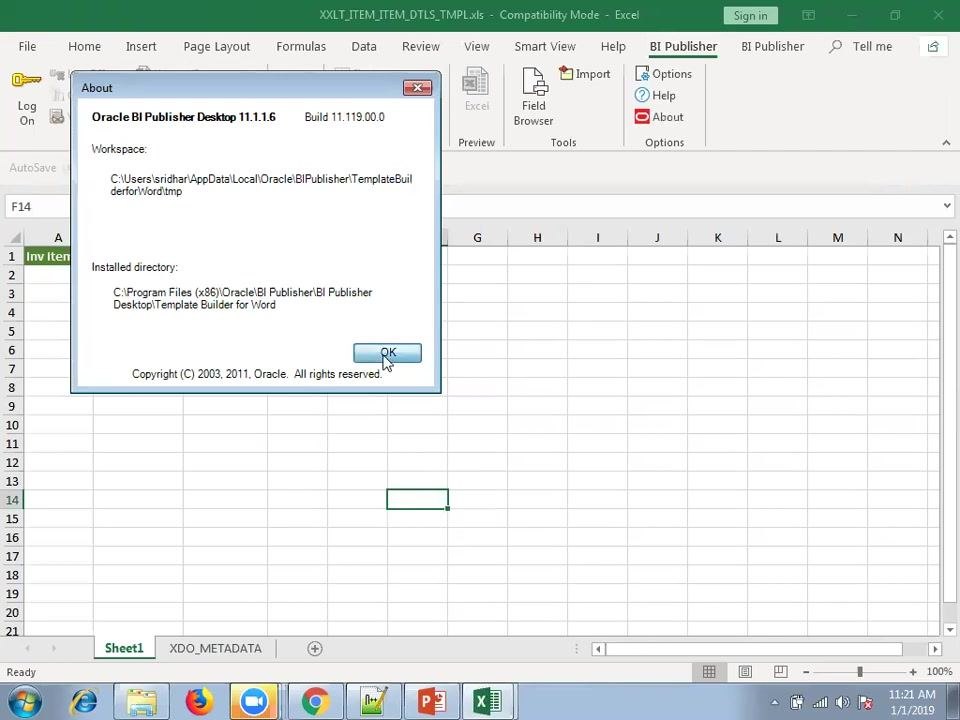Click vertical scrollbar up arrow
This screenshot has width=960, height=720.
950,236
